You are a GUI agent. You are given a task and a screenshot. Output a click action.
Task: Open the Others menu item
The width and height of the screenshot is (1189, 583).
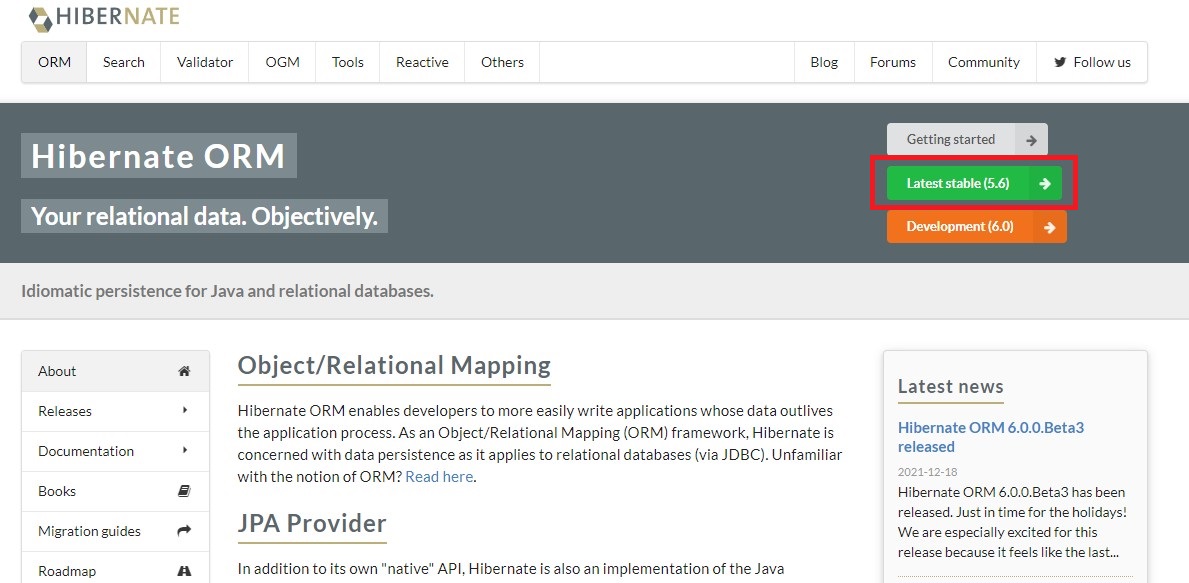point(502,62)
